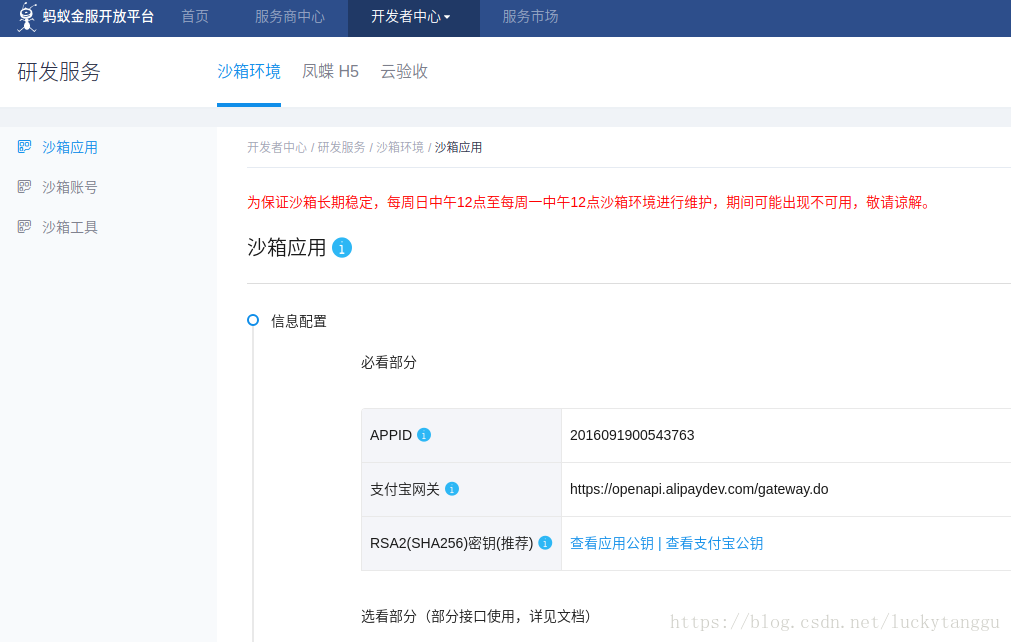Click the info icon next to RSA2(SHA256)密钥
1011x642 pixels.
(545, 543)
